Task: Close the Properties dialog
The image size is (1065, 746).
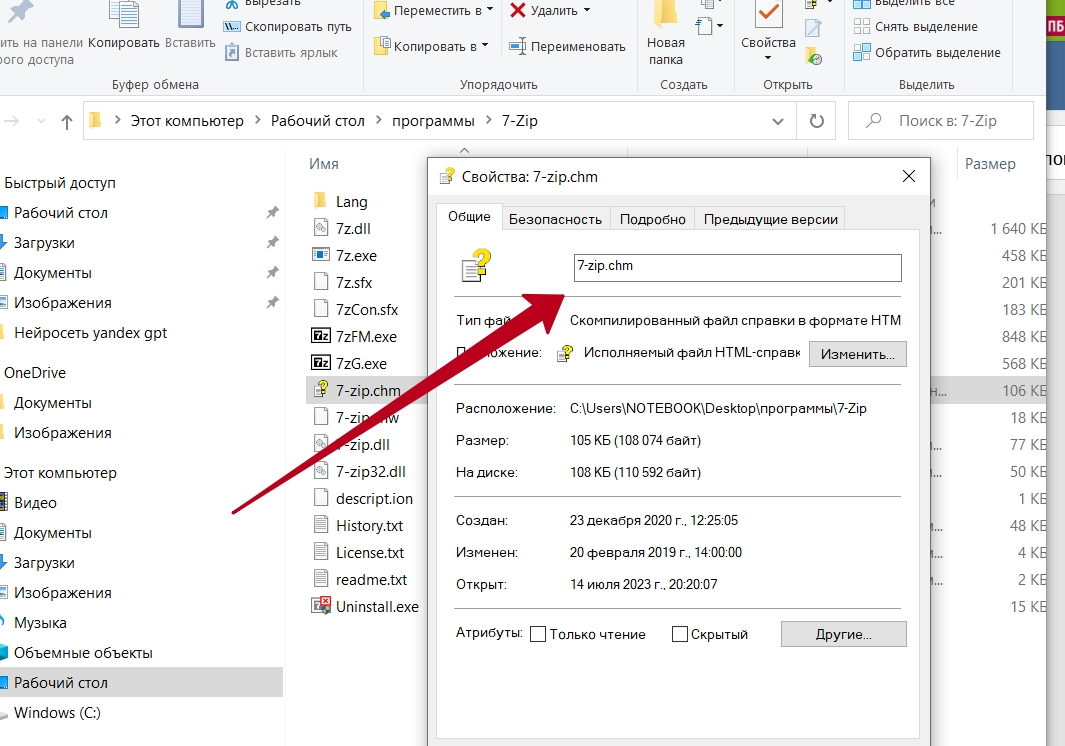Action: [x=909, y=176]
